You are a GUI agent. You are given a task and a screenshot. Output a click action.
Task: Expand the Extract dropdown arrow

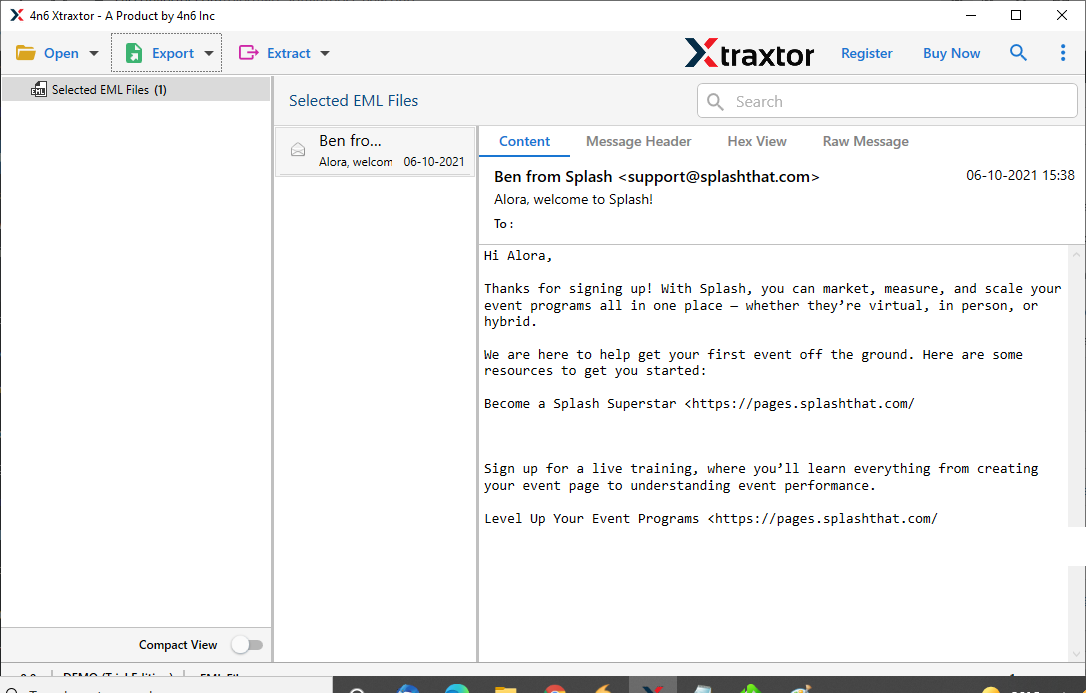[325, 53]
